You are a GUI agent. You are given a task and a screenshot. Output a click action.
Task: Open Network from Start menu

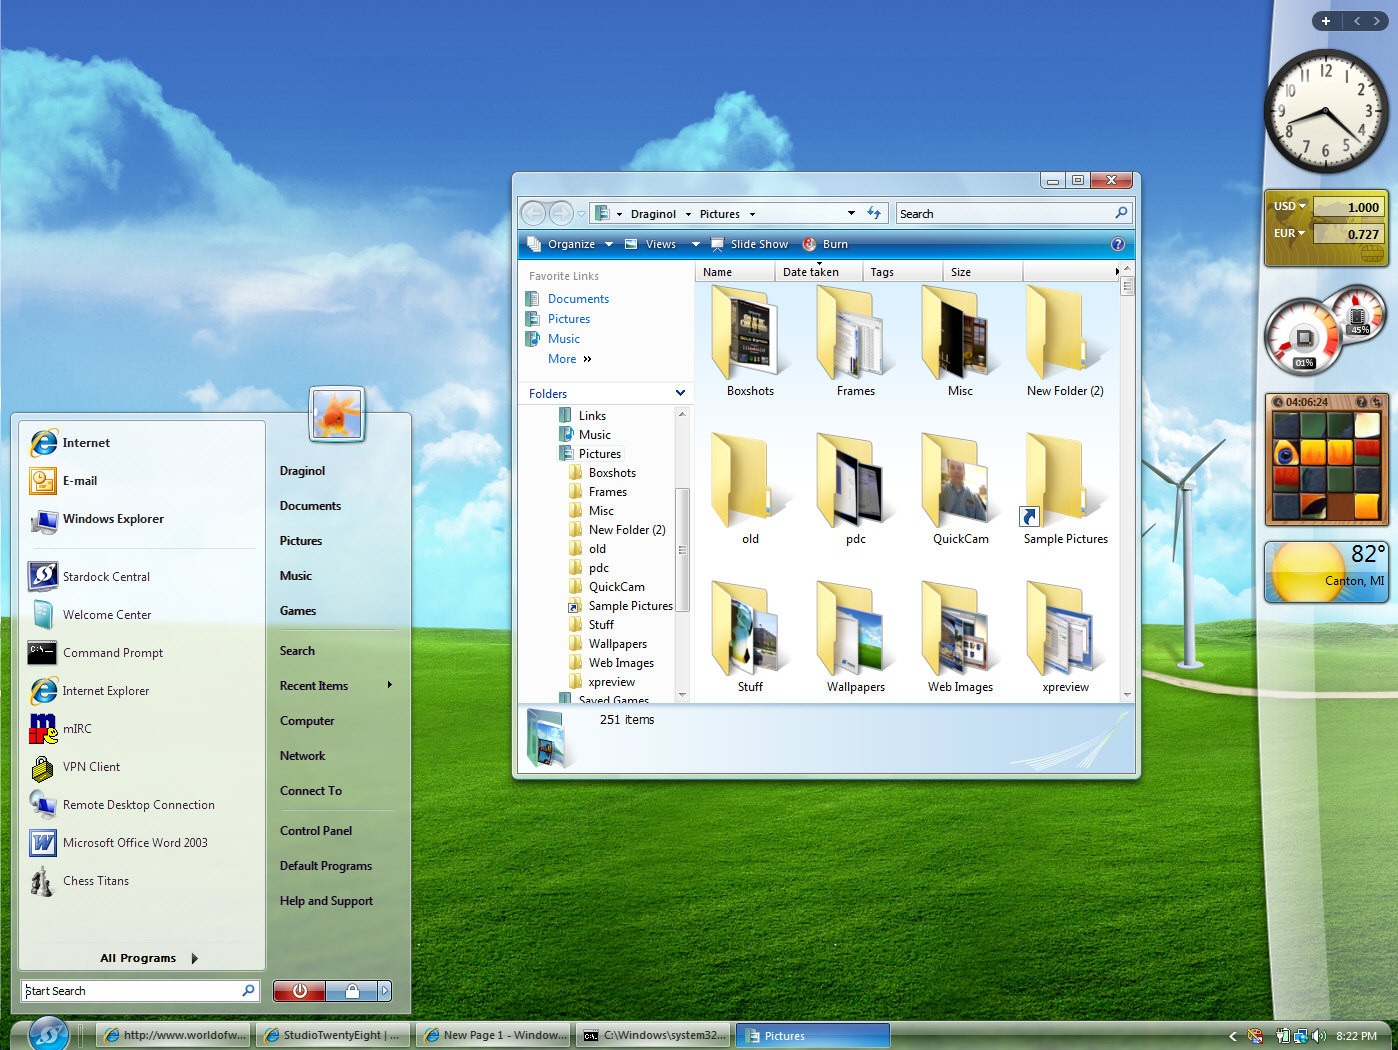coord(302,756)
